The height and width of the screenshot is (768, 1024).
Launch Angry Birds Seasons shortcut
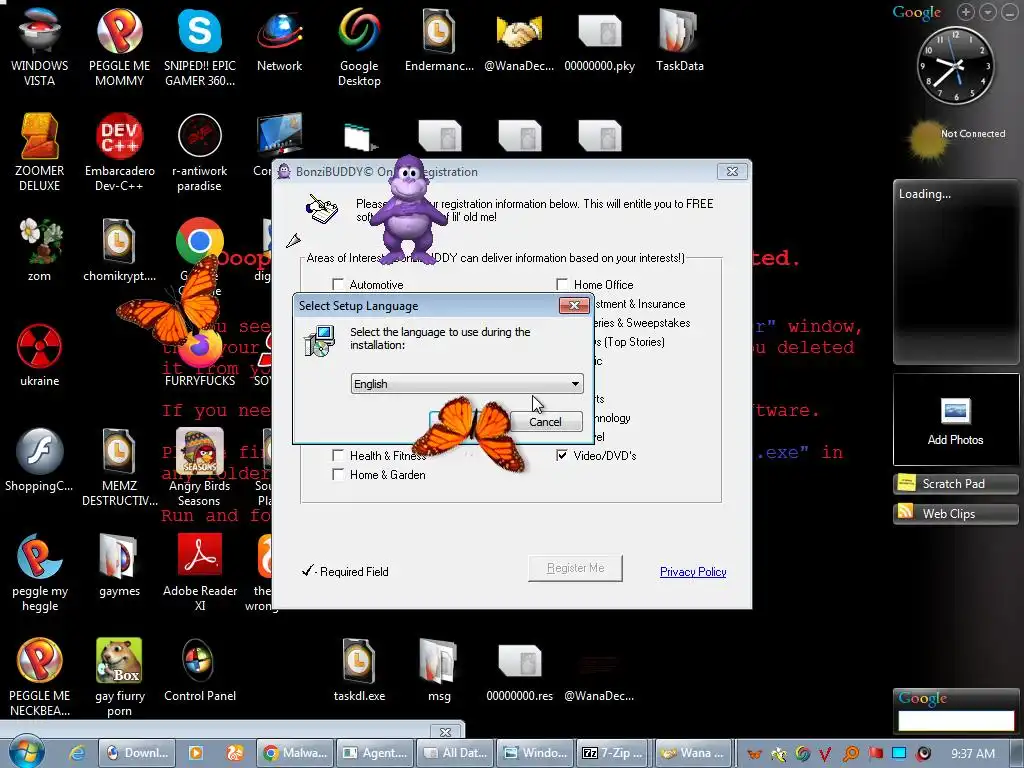tap(200, 467)
